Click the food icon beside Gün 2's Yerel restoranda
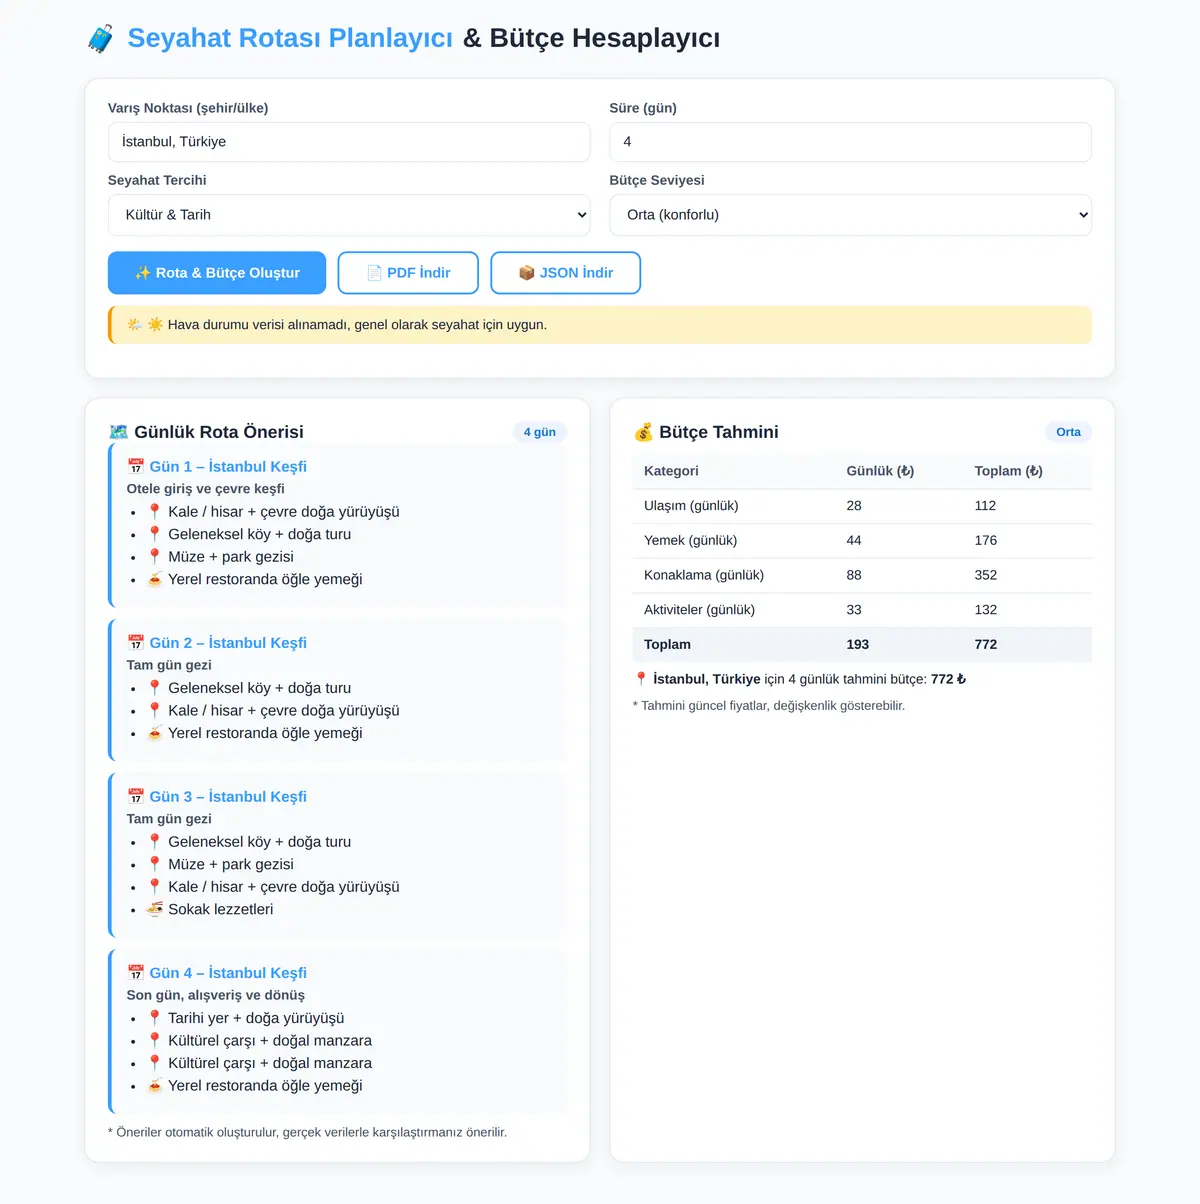Image resolution: width=1200 pixels, height=1204 pixels. point(155,733)
